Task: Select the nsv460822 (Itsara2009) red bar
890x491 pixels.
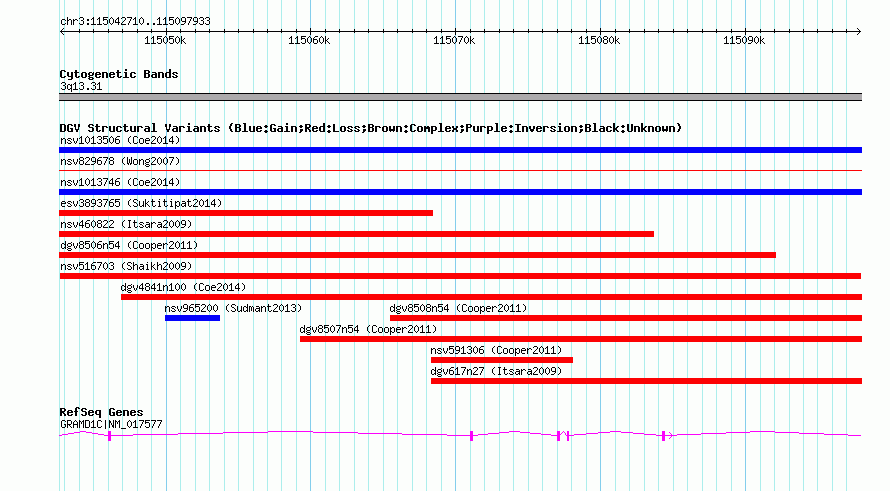Action: [x=356, y=234]
